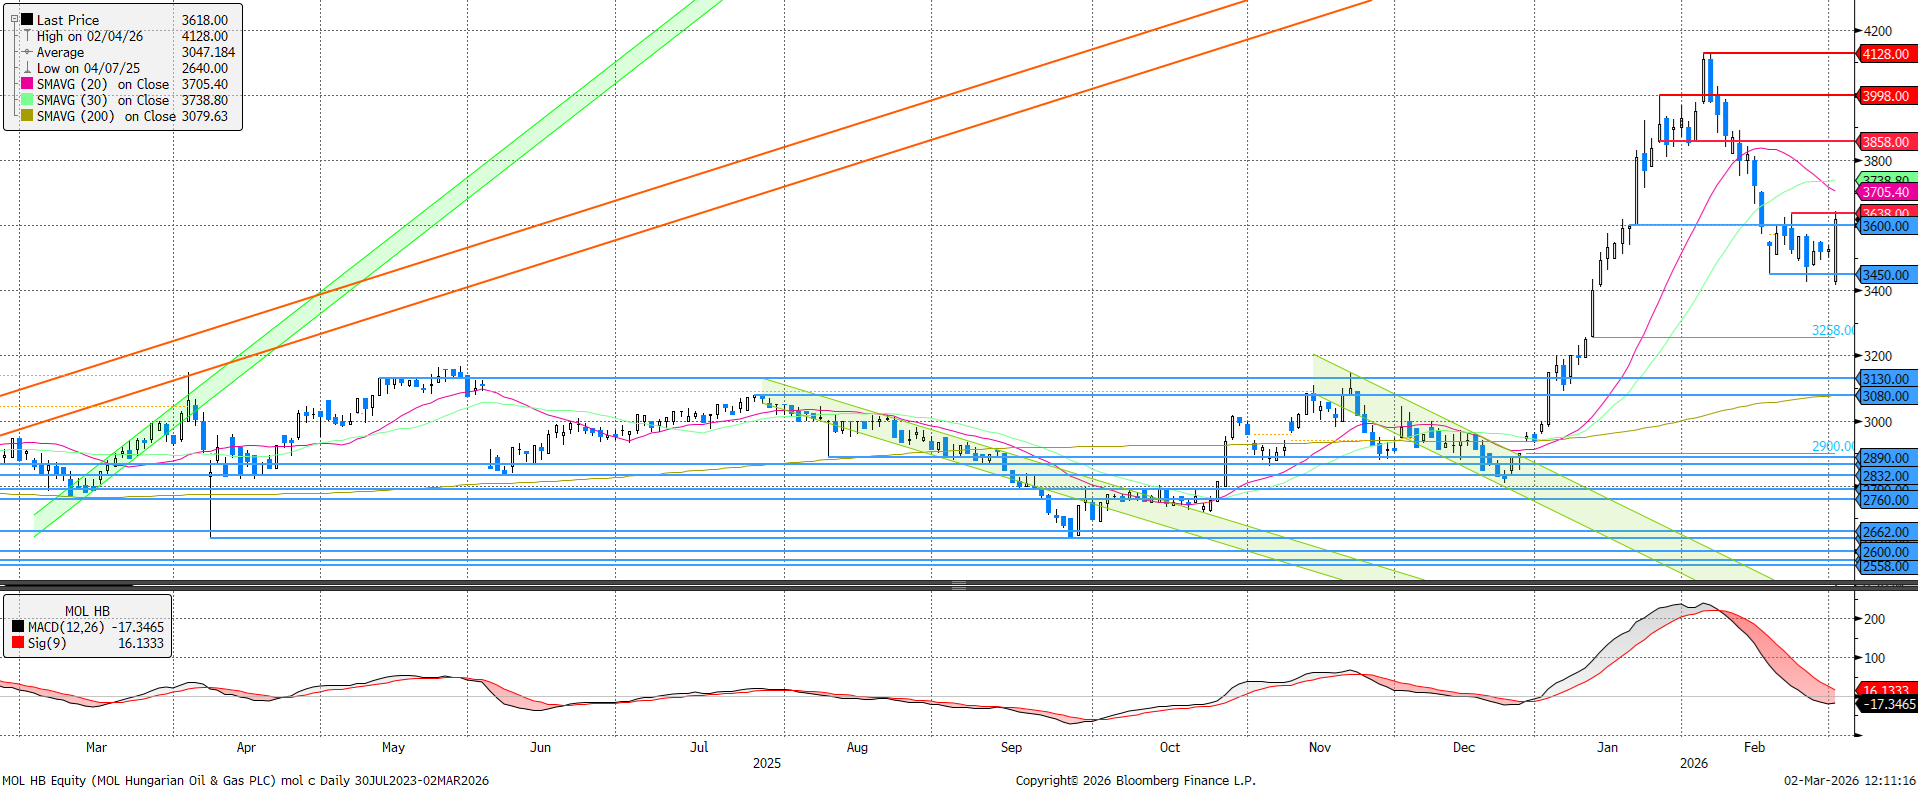Click the black Last Price color swatch
Image resolution: width=1918 pixels, height=789 pixels.
[x=27, y=20]
